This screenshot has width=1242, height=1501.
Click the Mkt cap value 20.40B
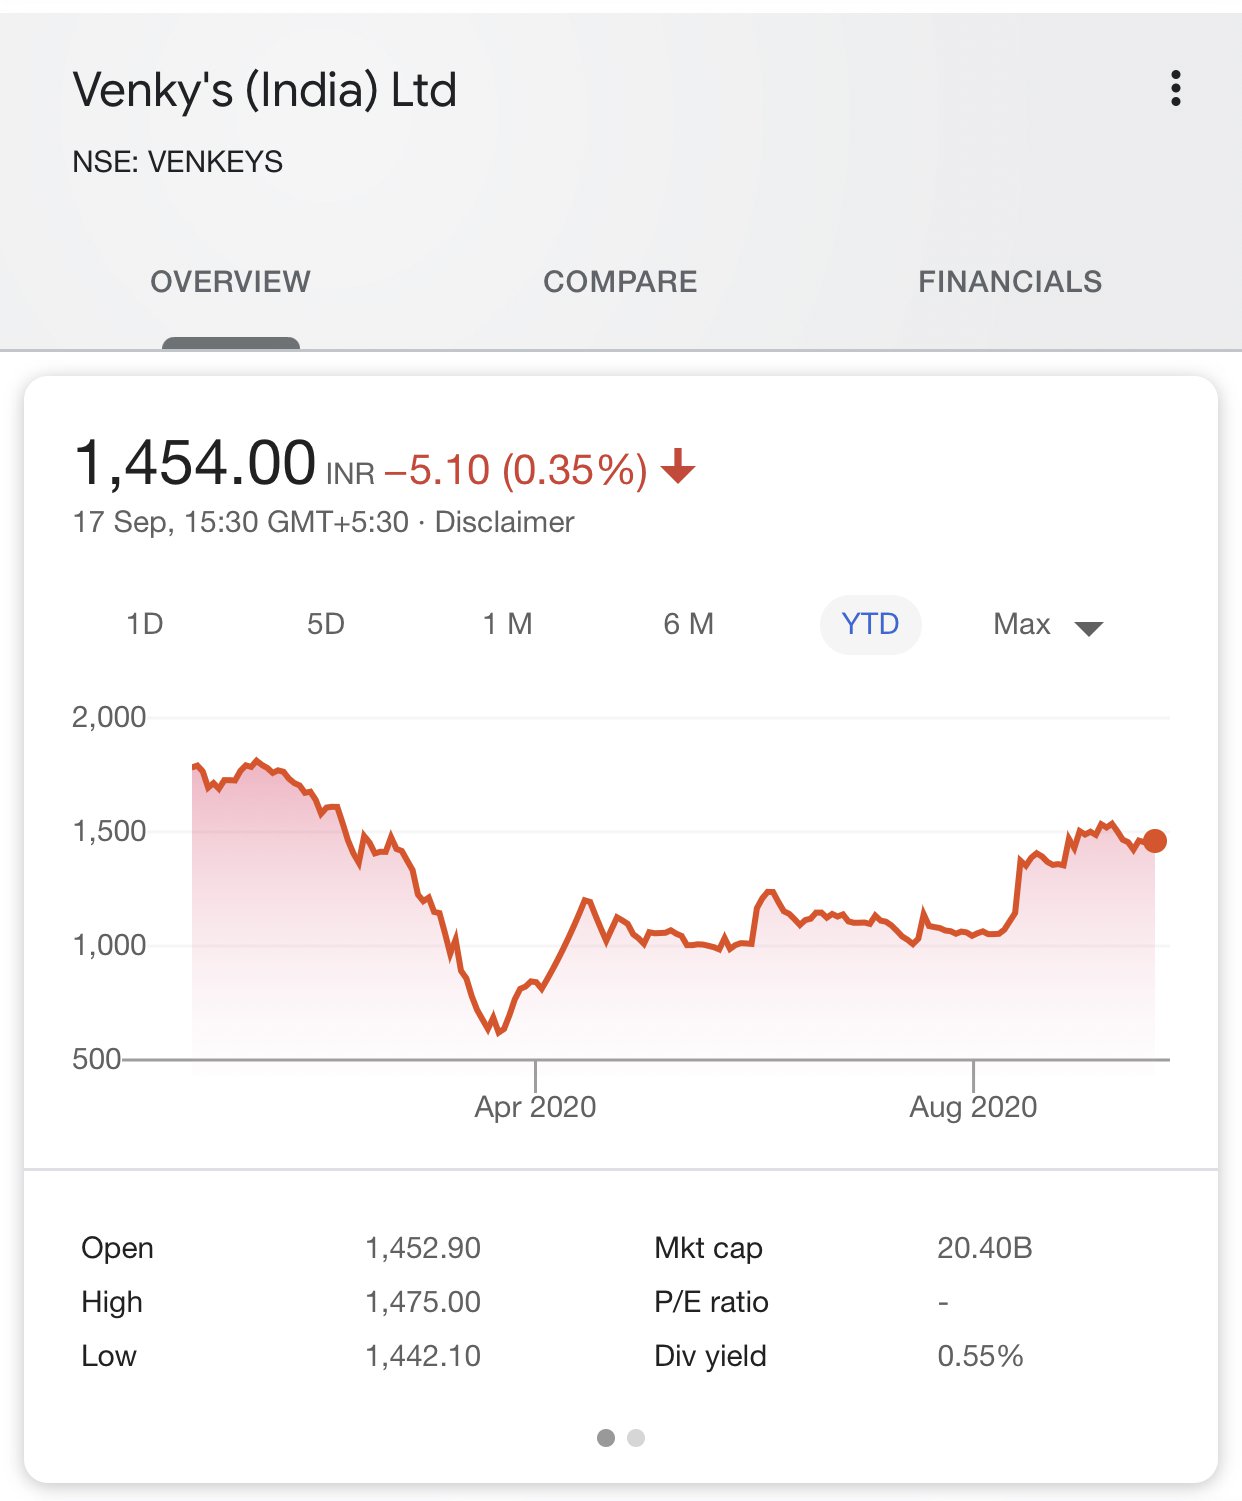click(984, 1248)
